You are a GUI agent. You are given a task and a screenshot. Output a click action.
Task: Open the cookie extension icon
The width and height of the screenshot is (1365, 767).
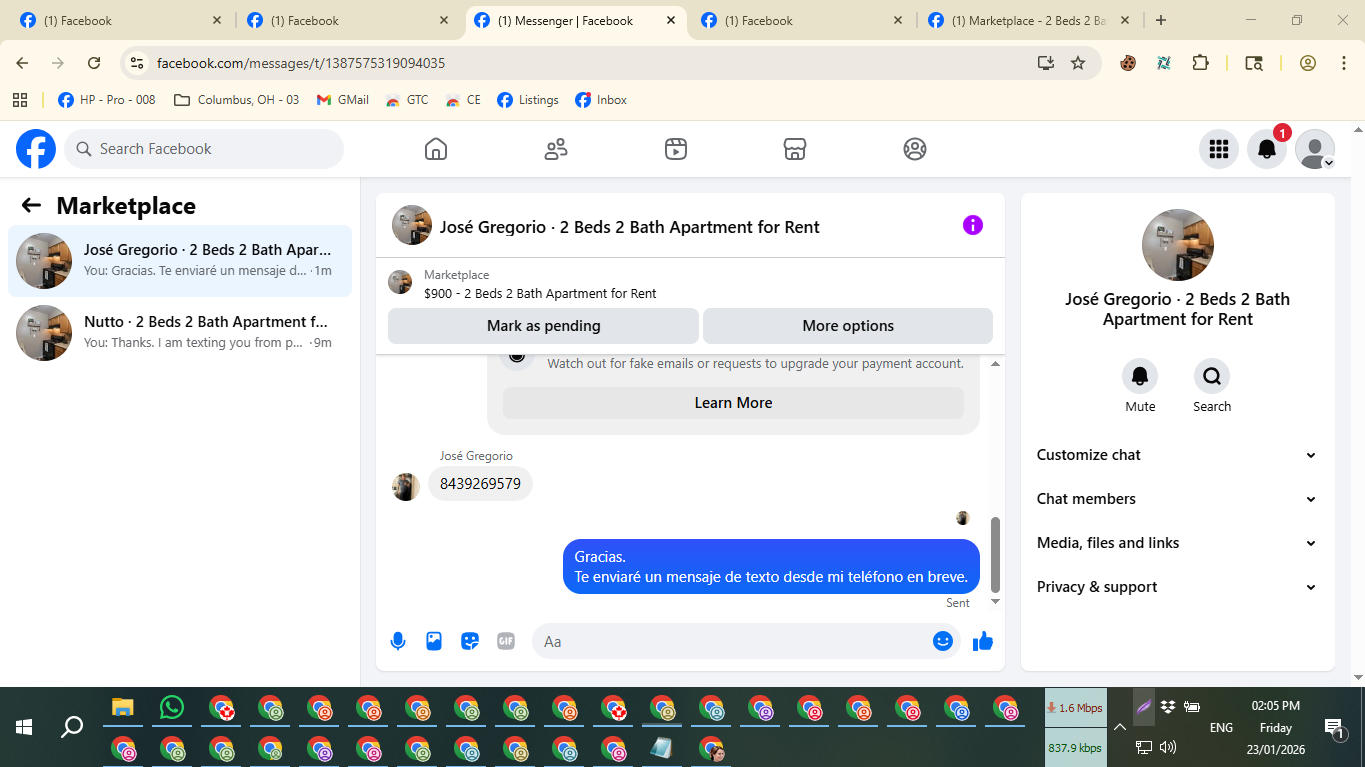[x=1128, y=63]
